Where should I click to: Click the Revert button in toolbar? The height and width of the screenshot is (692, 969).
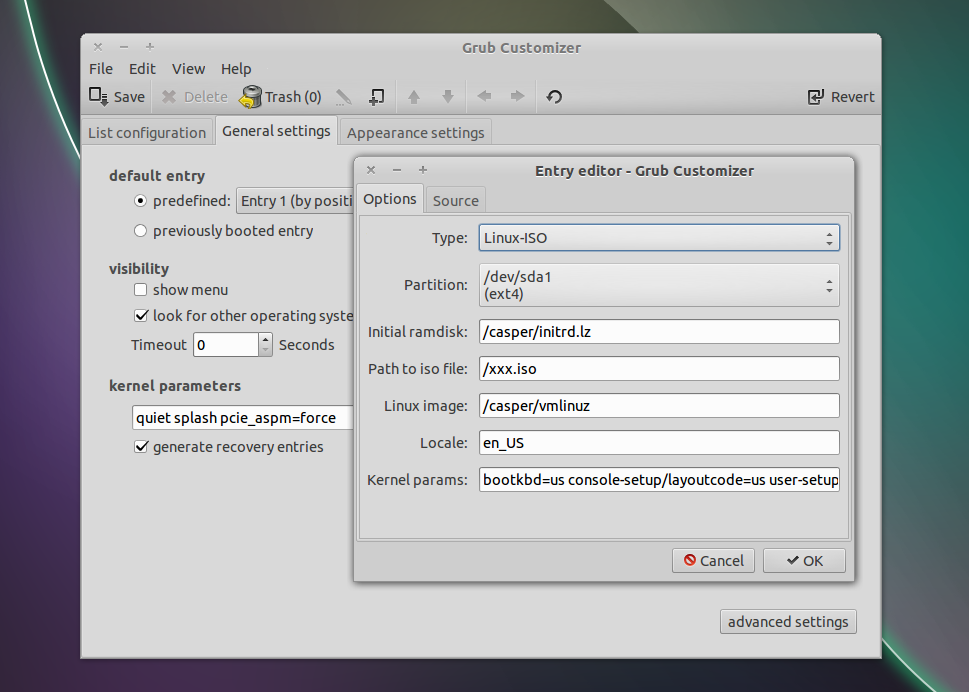tap(841, 97)
